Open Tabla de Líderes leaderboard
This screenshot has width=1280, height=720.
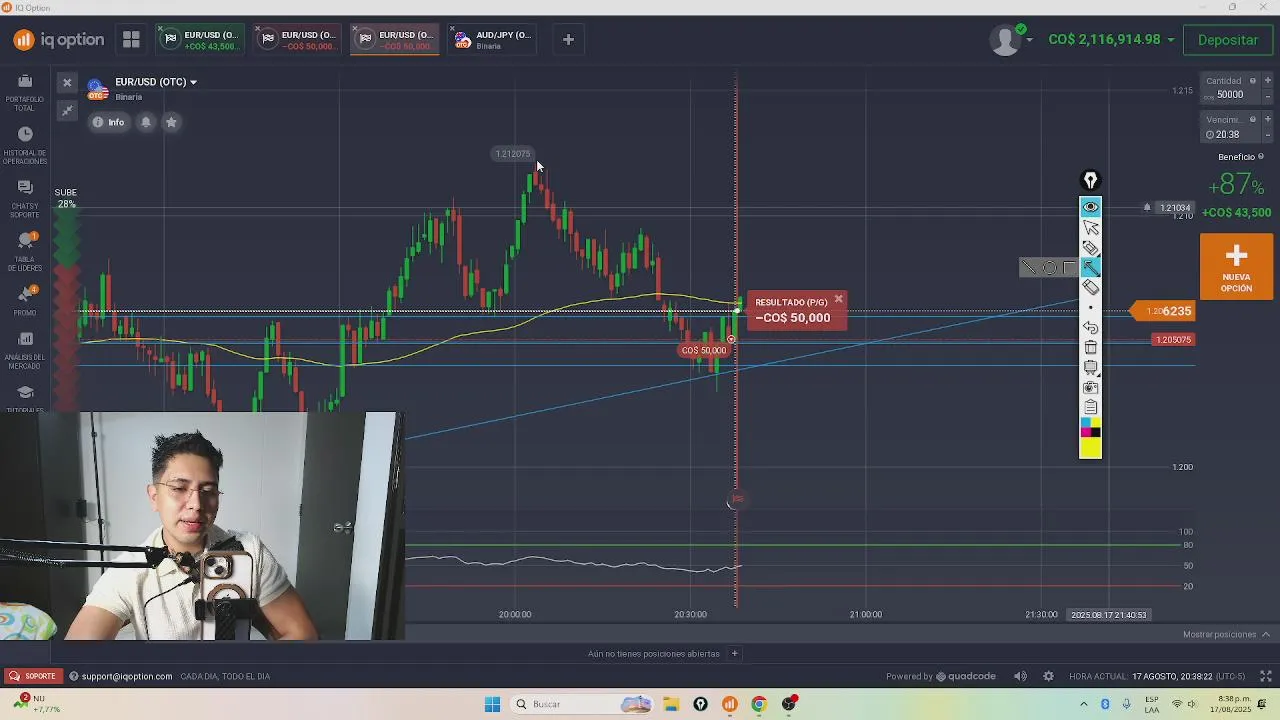[25, 251]
